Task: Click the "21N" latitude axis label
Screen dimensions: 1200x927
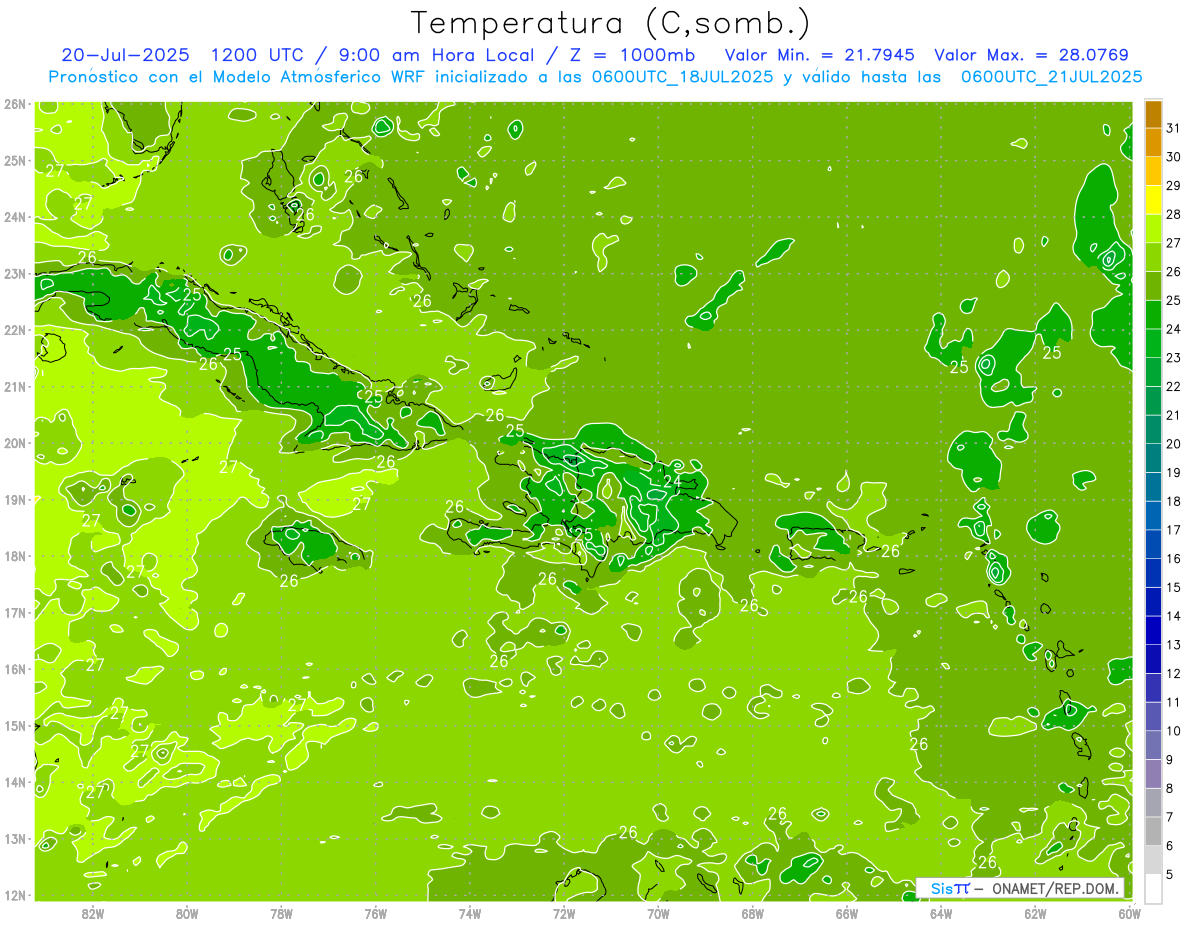Action: pyautogui.click(x=15, y=386)
